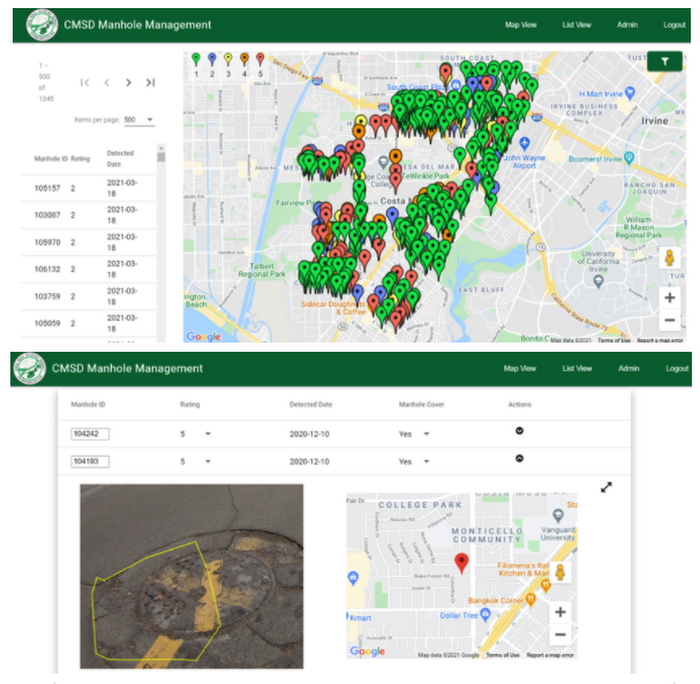Open Terms of Use on small map

pos(503,655)
